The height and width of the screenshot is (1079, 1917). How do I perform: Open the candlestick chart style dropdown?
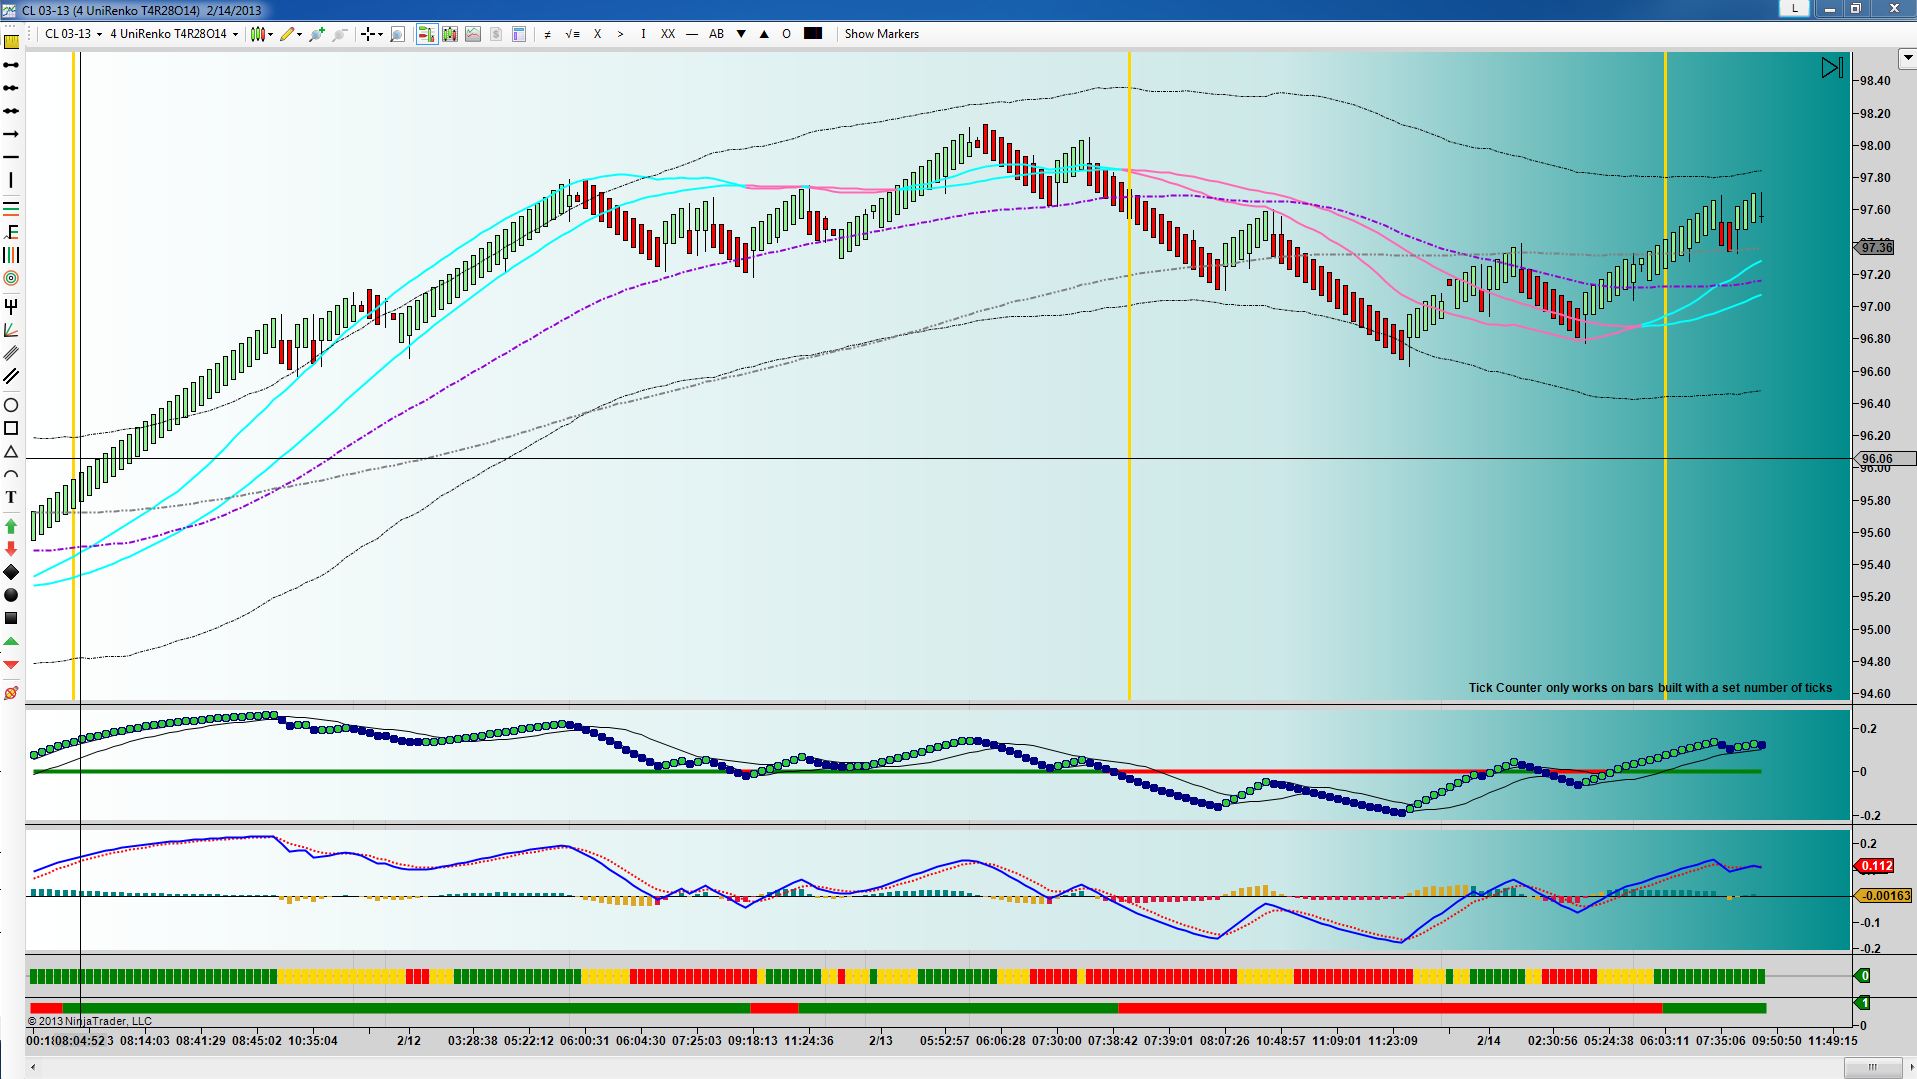[x=262, y=34]
